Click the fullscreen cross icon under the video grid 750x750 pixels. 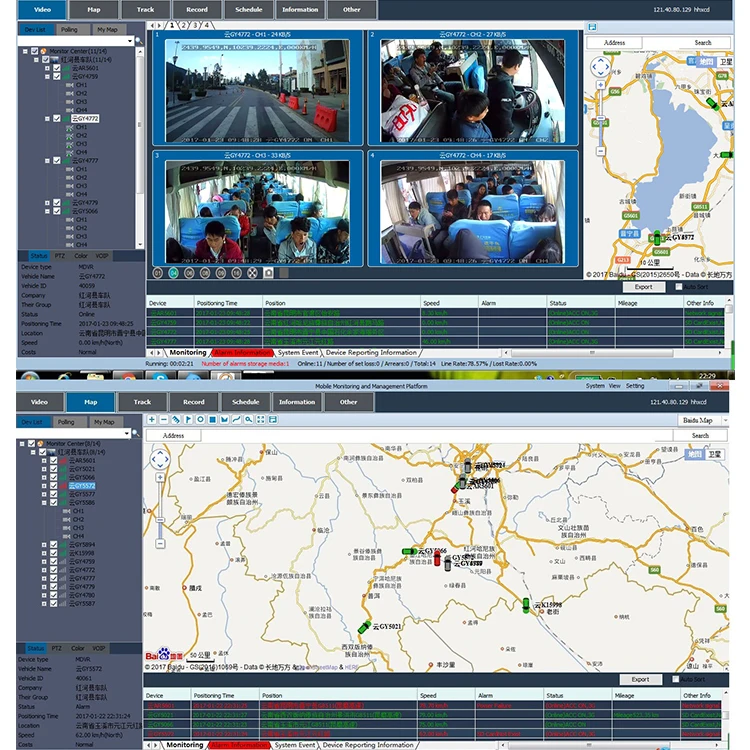coord(253,273)
